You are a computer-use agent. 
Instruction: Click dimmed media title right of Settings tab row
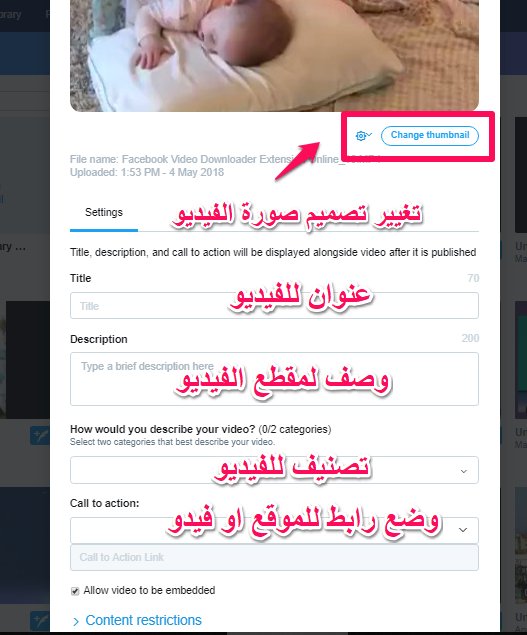tap(521, 246)
